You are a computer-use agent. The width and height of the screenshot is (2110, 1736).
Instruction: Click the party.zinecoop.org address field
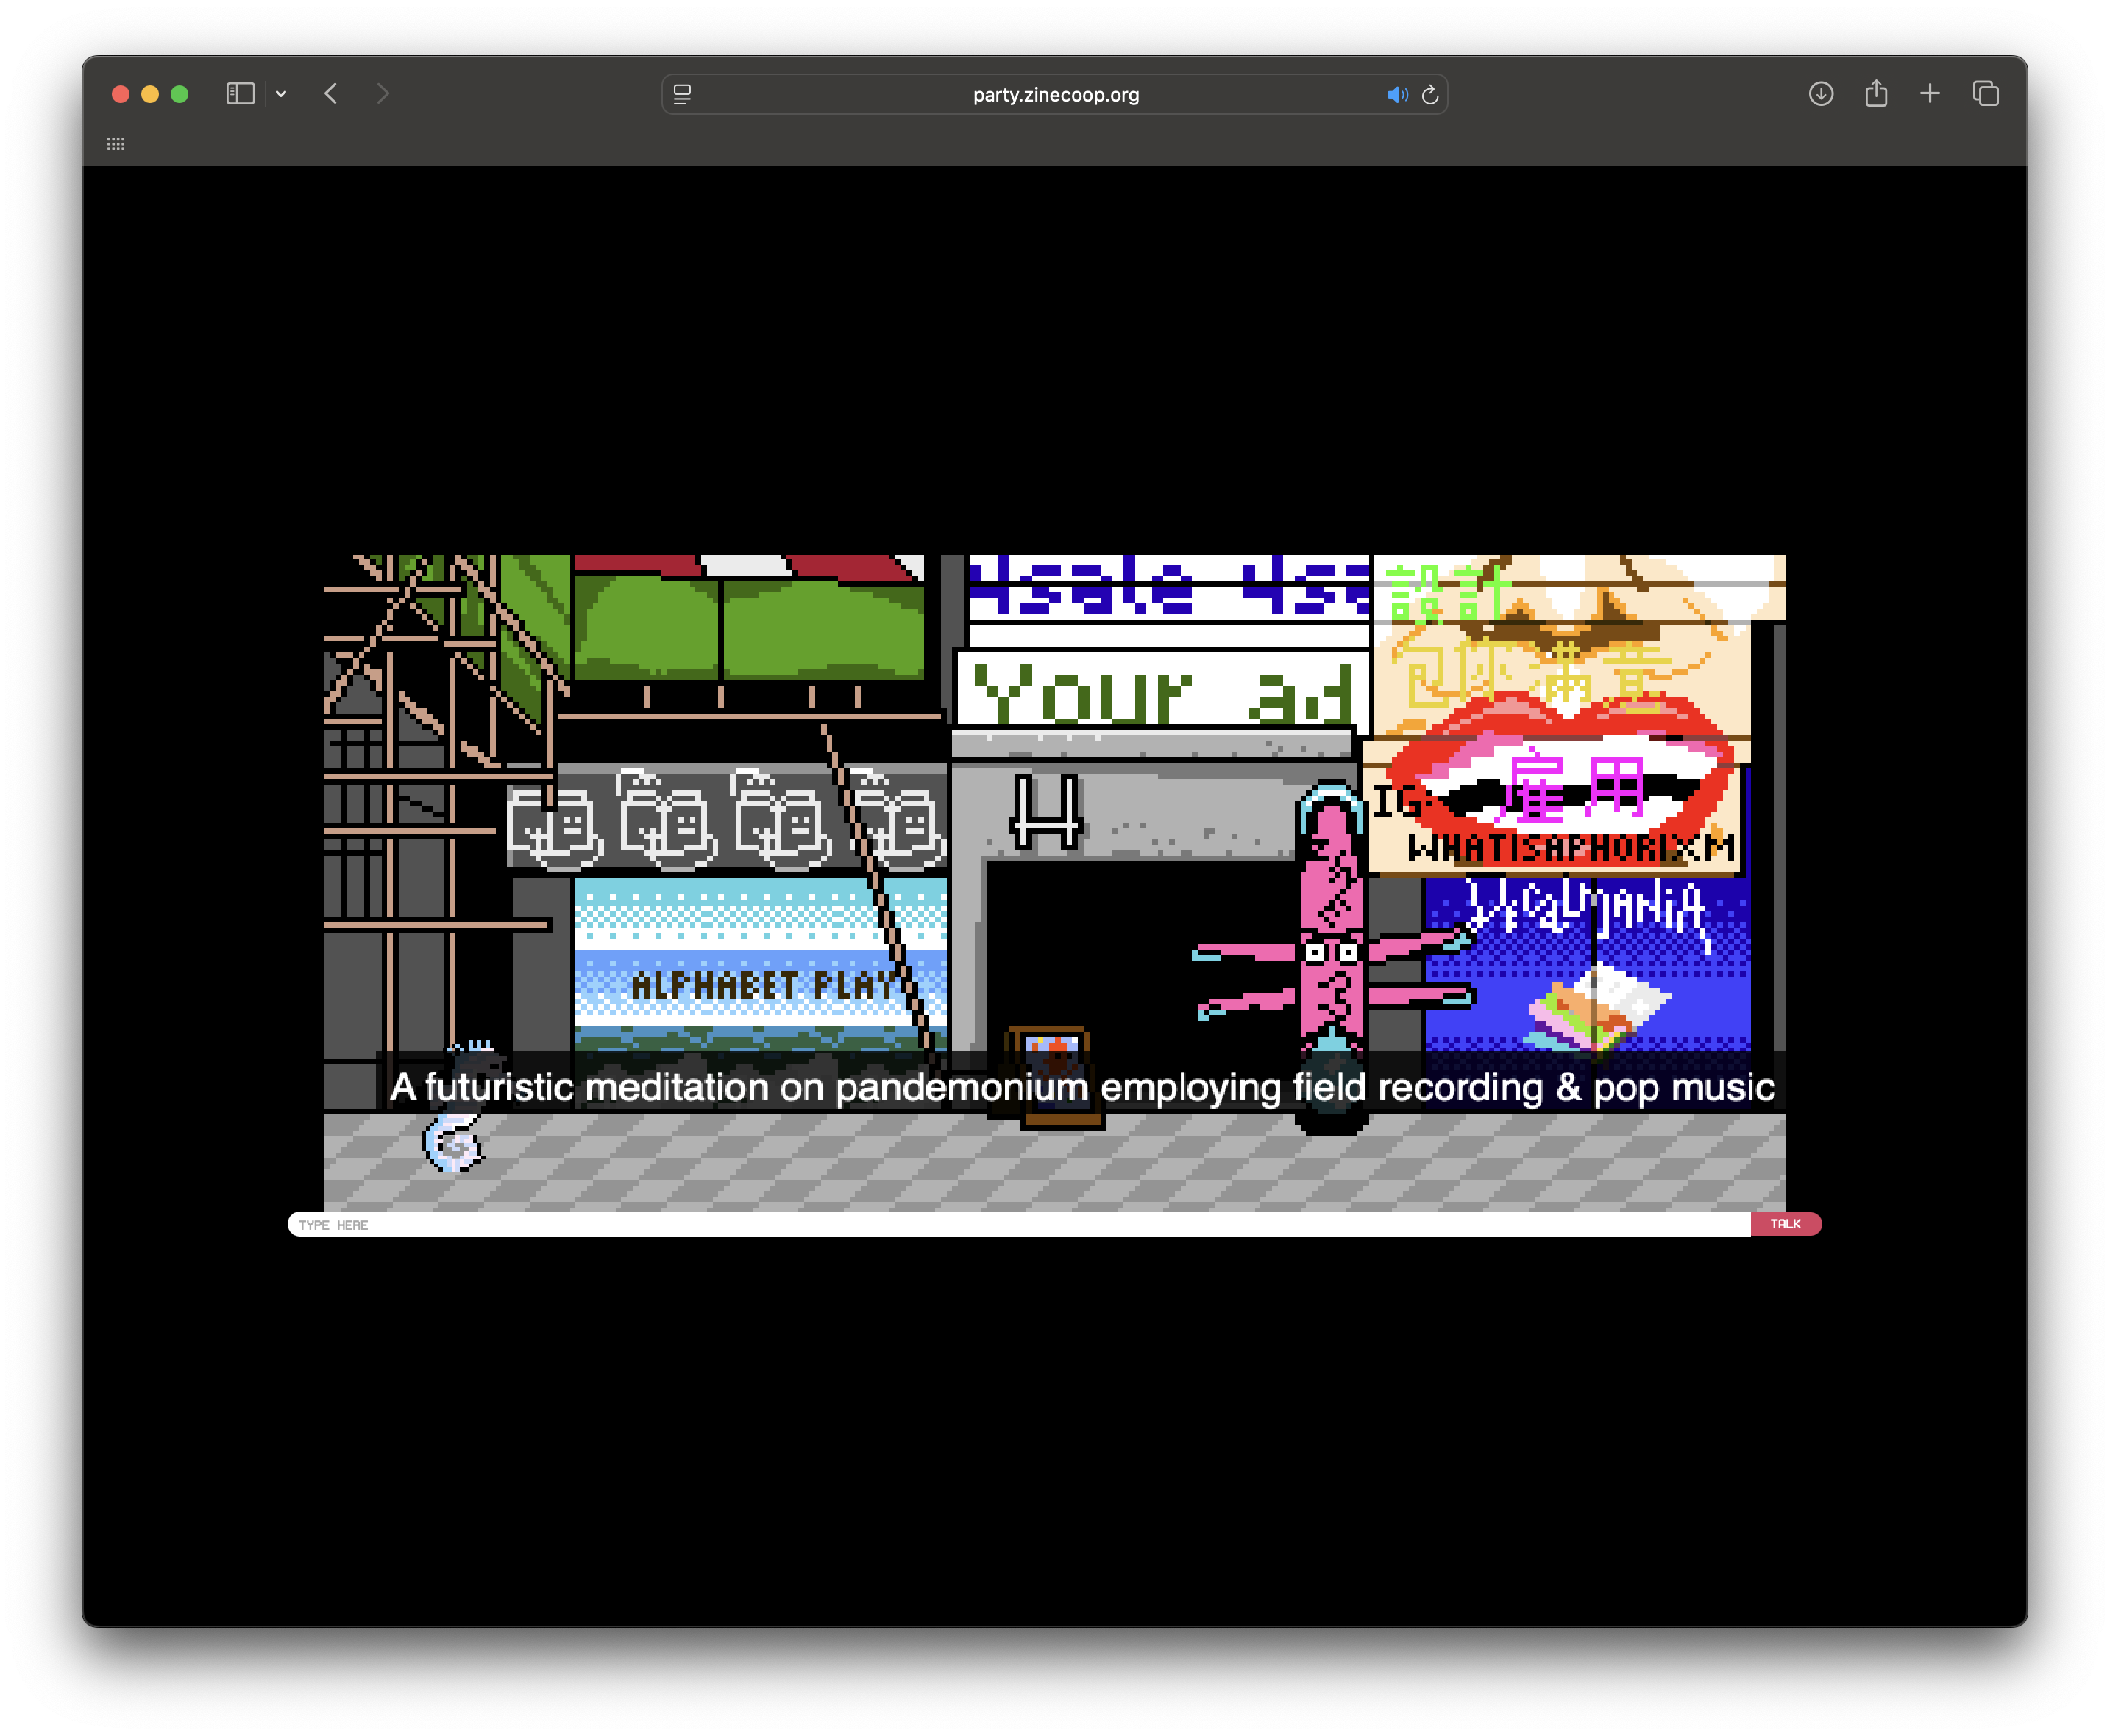coord(1055,95)
